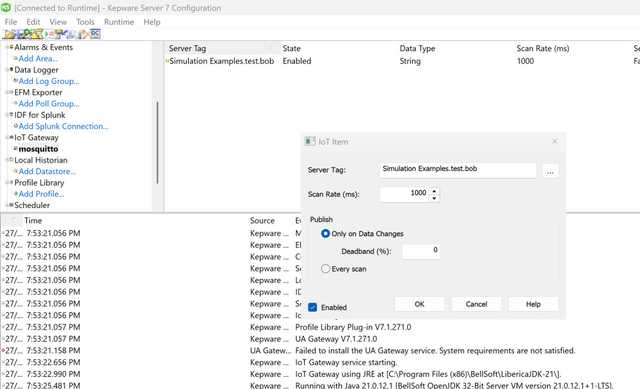The height and width of the screenshot is (389, 640).
Task: Click the project tree vertical scrollbar
Action: pos(158,142)
